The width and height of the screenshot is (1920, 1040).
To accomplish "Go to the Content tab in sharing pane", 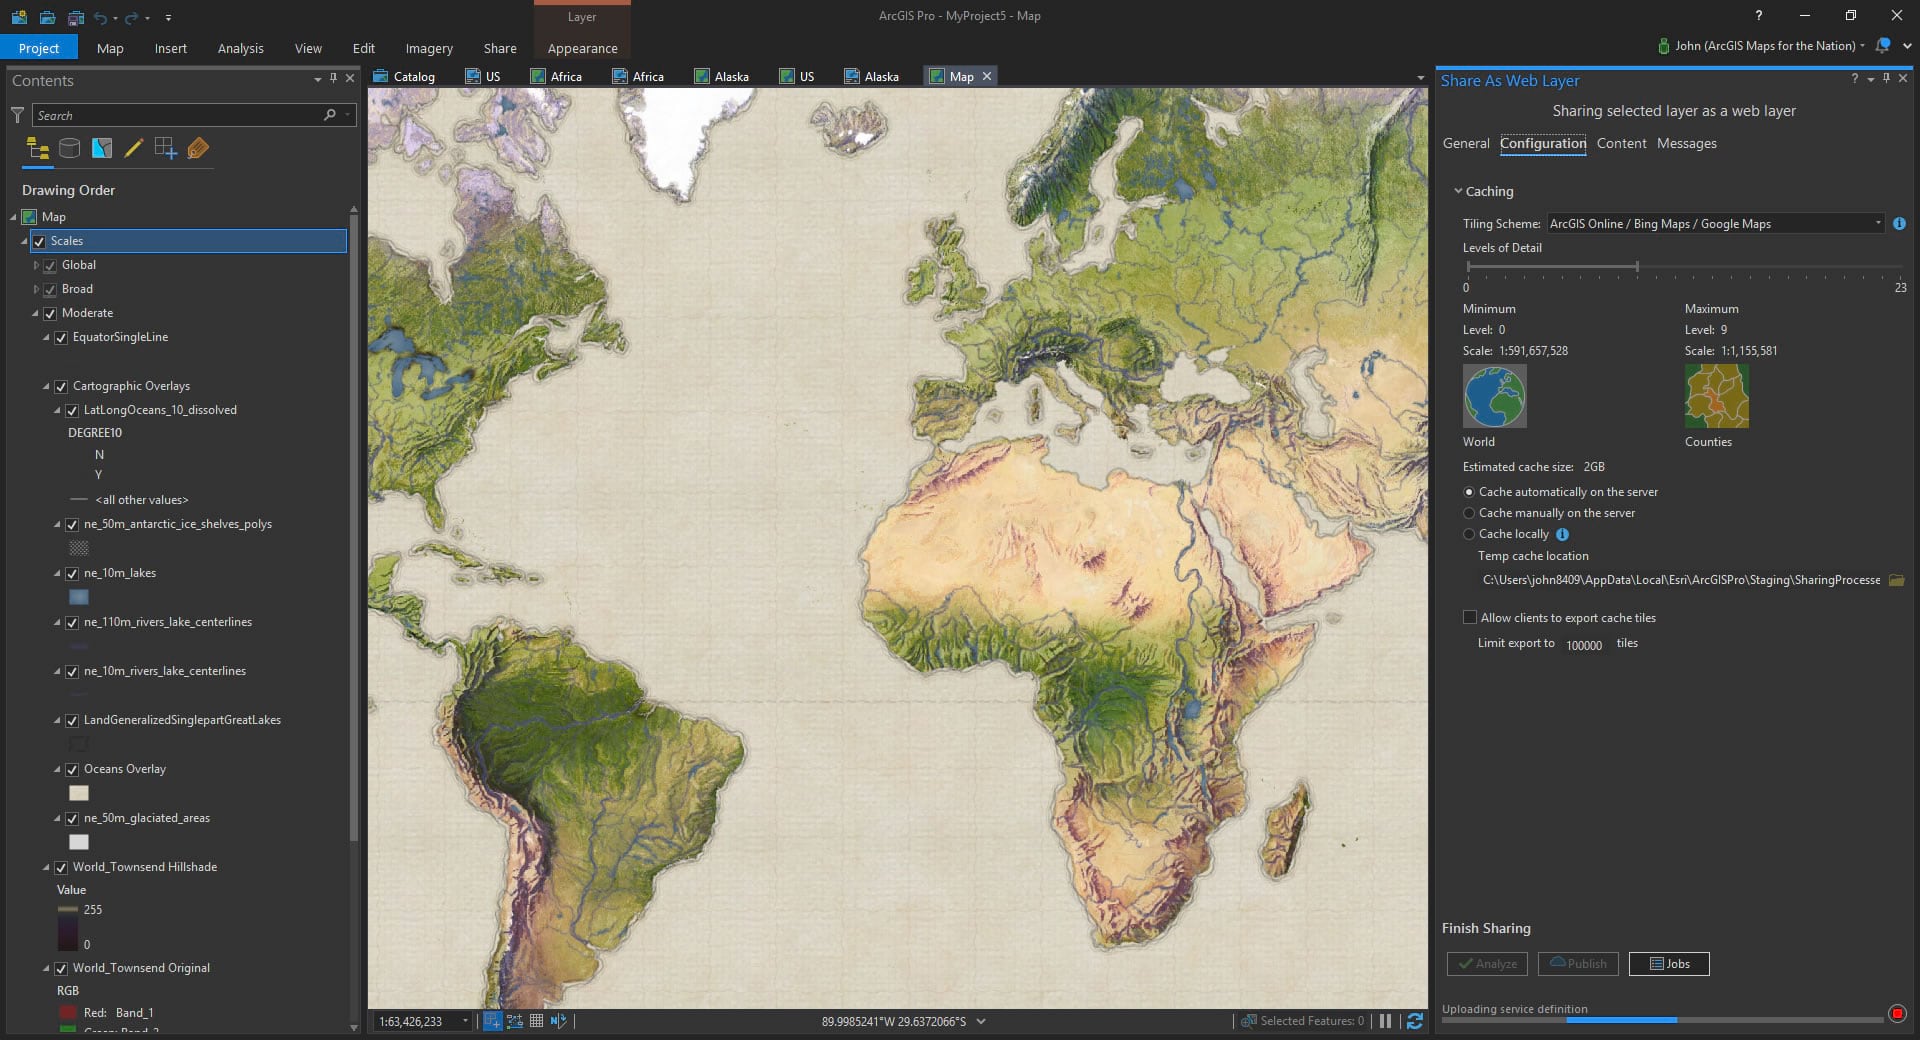I will [x=1621, y=143].
